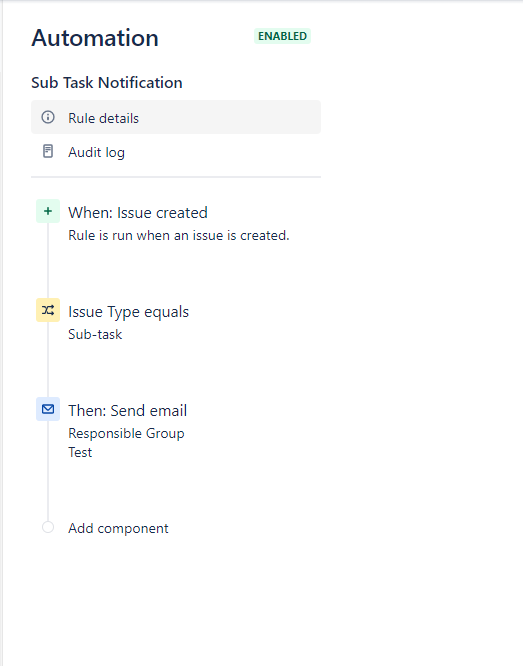
Task: Click Add component link
Action: [x=118, y=528]
